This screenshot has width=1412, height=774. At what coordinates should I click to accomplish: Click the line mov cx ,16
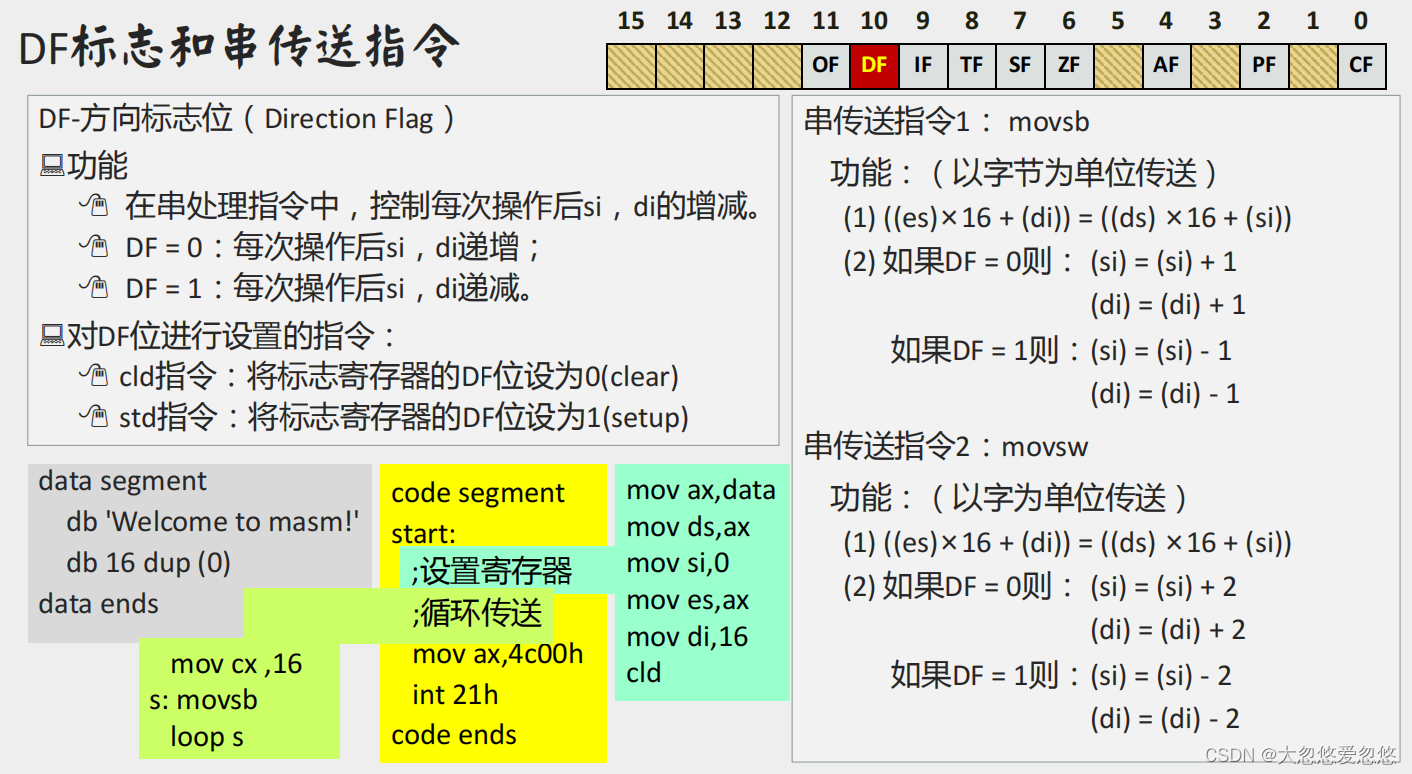(236, 664)
